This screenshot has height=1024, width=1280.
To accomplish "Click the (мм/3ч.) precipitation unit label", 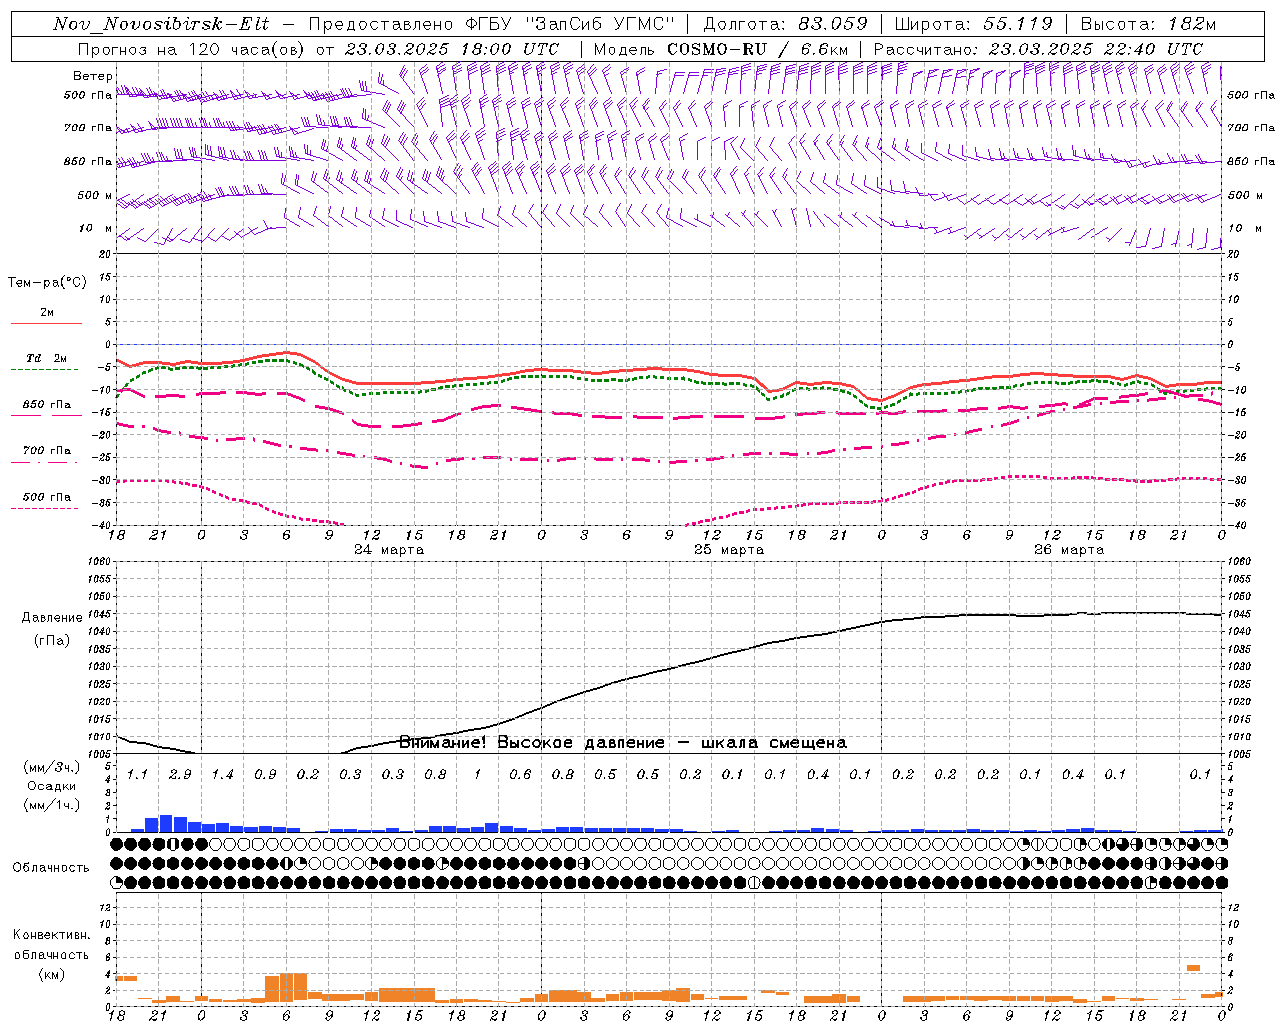I will coord(50,767).
